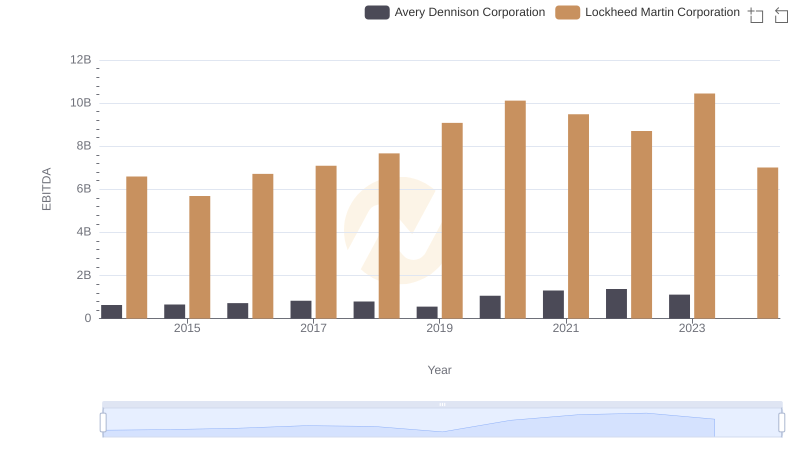Click the left handle of the zoom slider
800x461 pixels.
pos(103,423)
